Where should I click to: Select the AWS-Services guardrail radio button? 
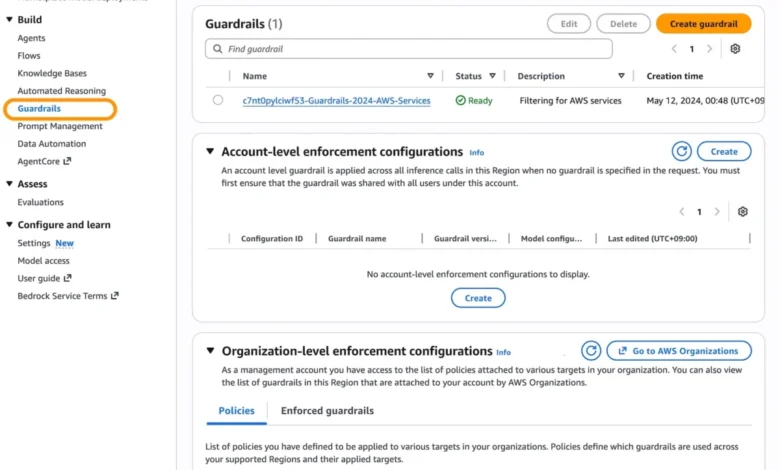[218, 100]
